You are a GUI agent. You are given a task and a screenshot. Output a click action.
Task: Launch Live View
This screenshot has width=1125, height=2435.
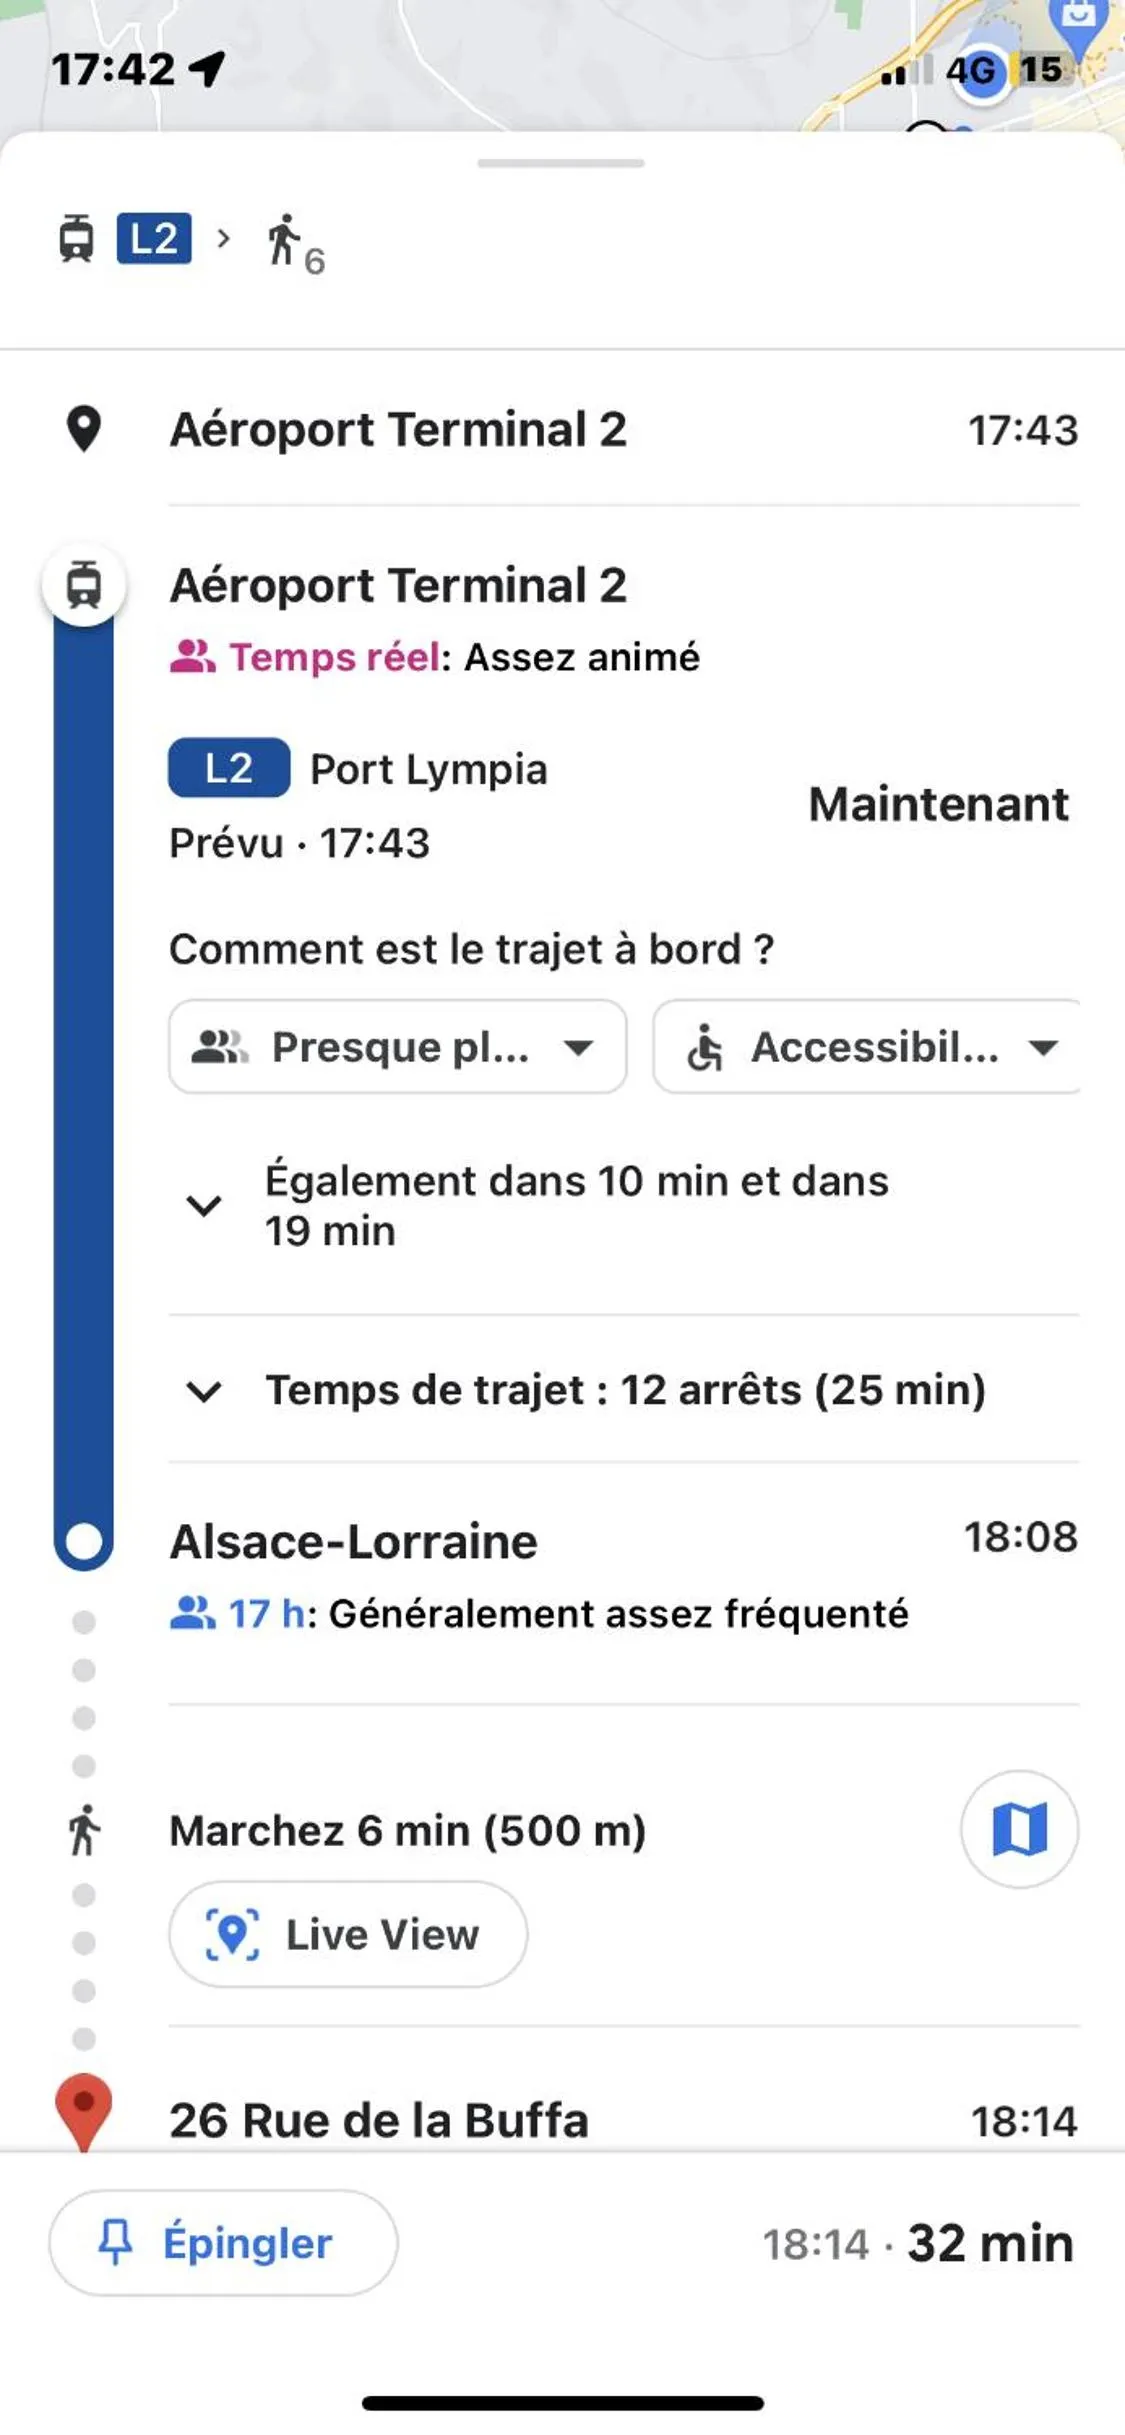click(348, 1934)
